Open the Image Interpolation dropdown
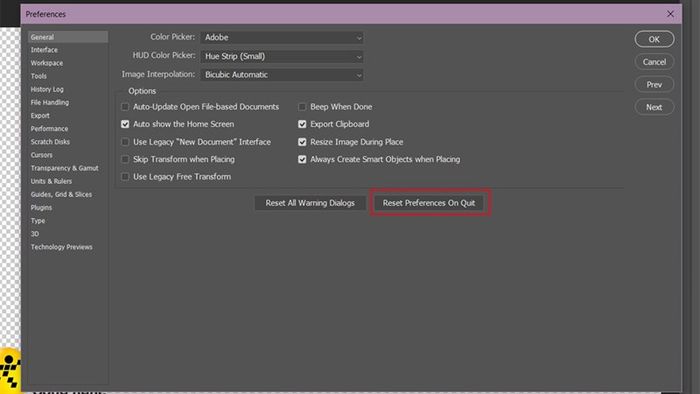700x394 pixels. click(x=282, y=75)
